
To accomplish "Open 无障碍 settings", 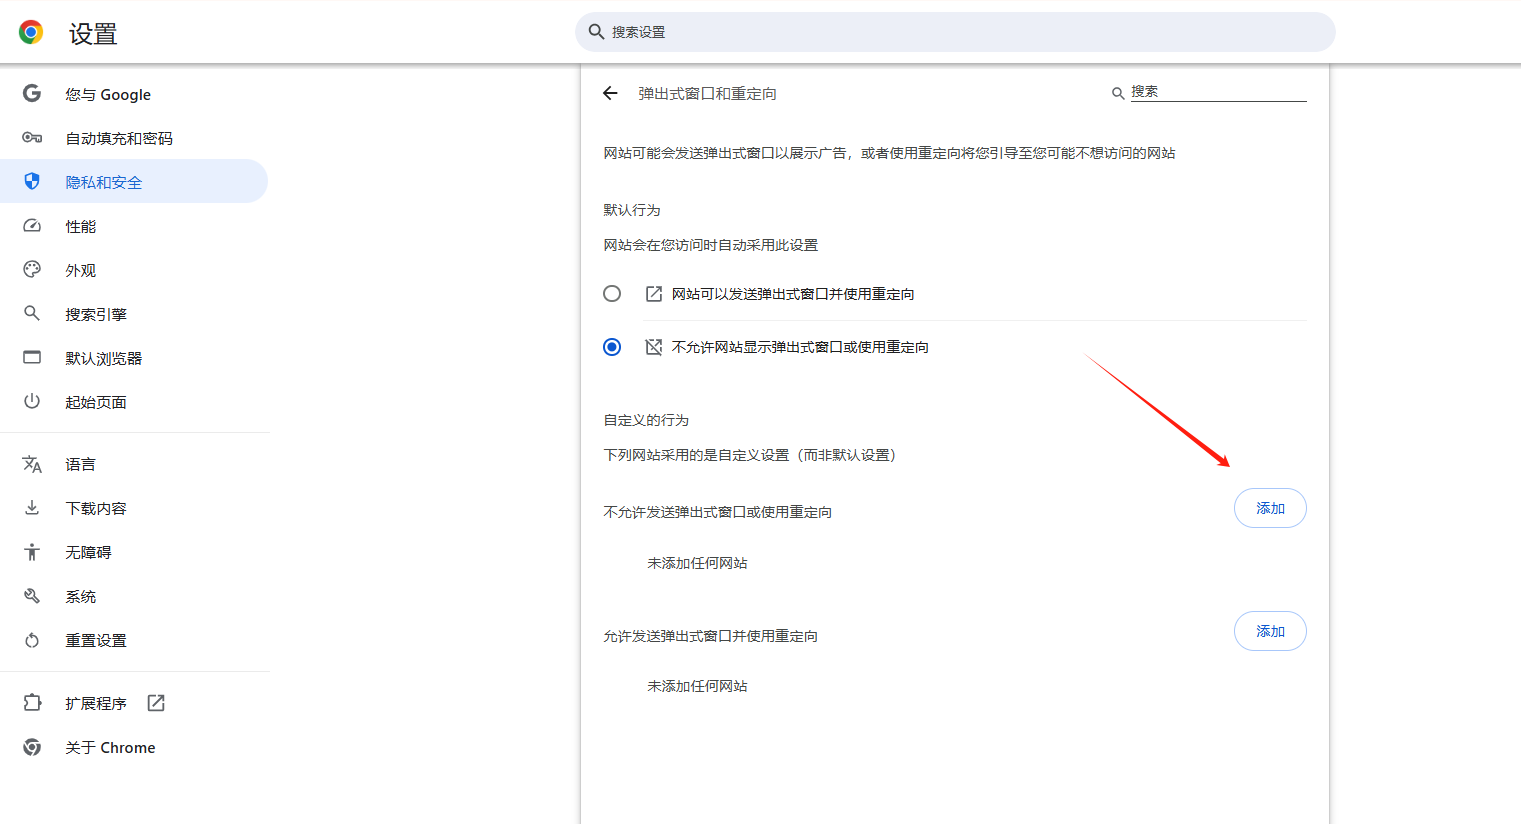I will [x=134, y=552].
